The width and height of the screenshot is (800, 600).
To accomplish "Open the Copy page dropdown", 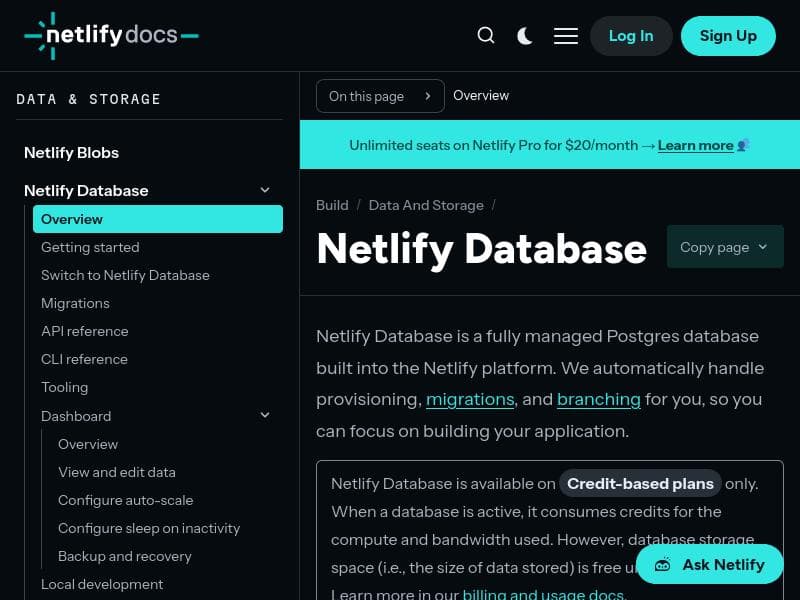I will (x=725, y=246).
